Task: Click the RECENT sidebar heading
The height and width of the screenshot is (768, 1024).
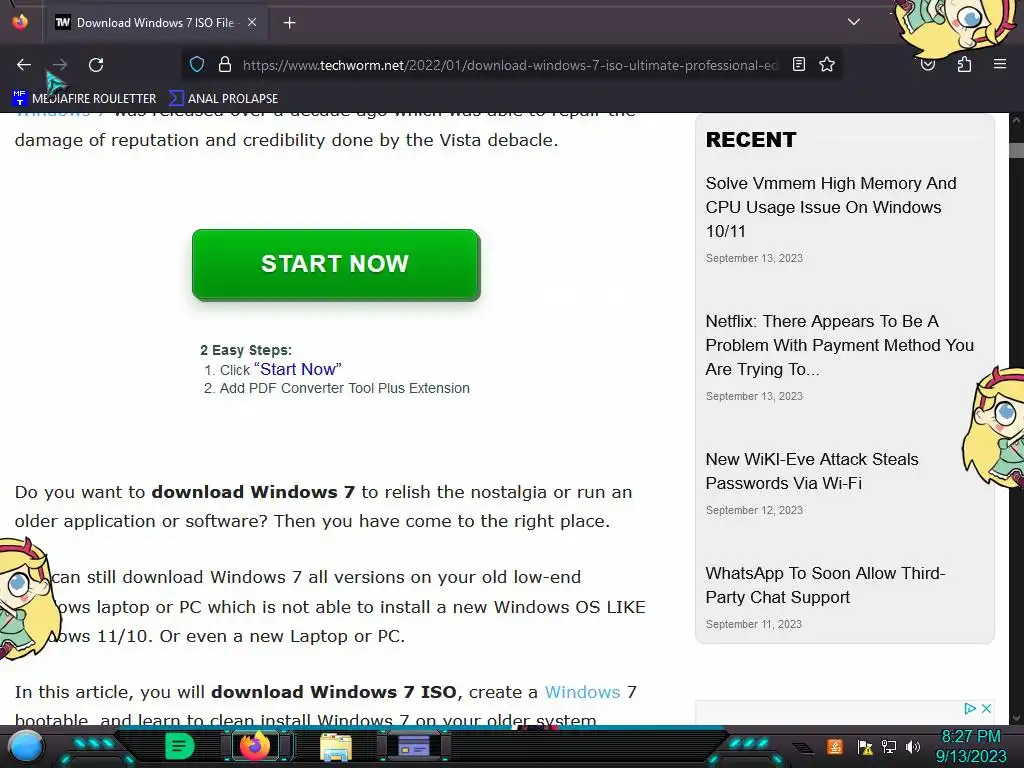Action: [x=751, y=140]
